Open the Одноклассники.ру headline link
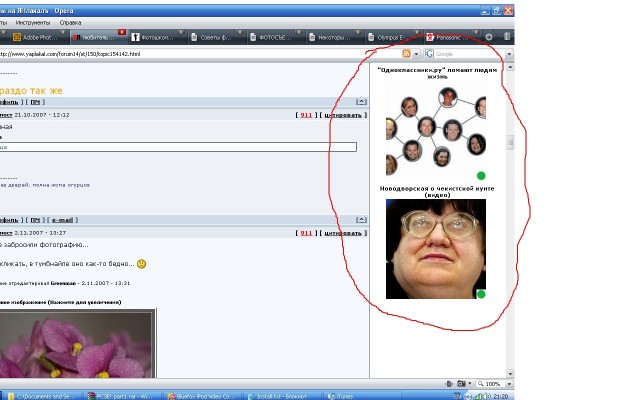This screenshot has width=640, height=400. [437, 73]
